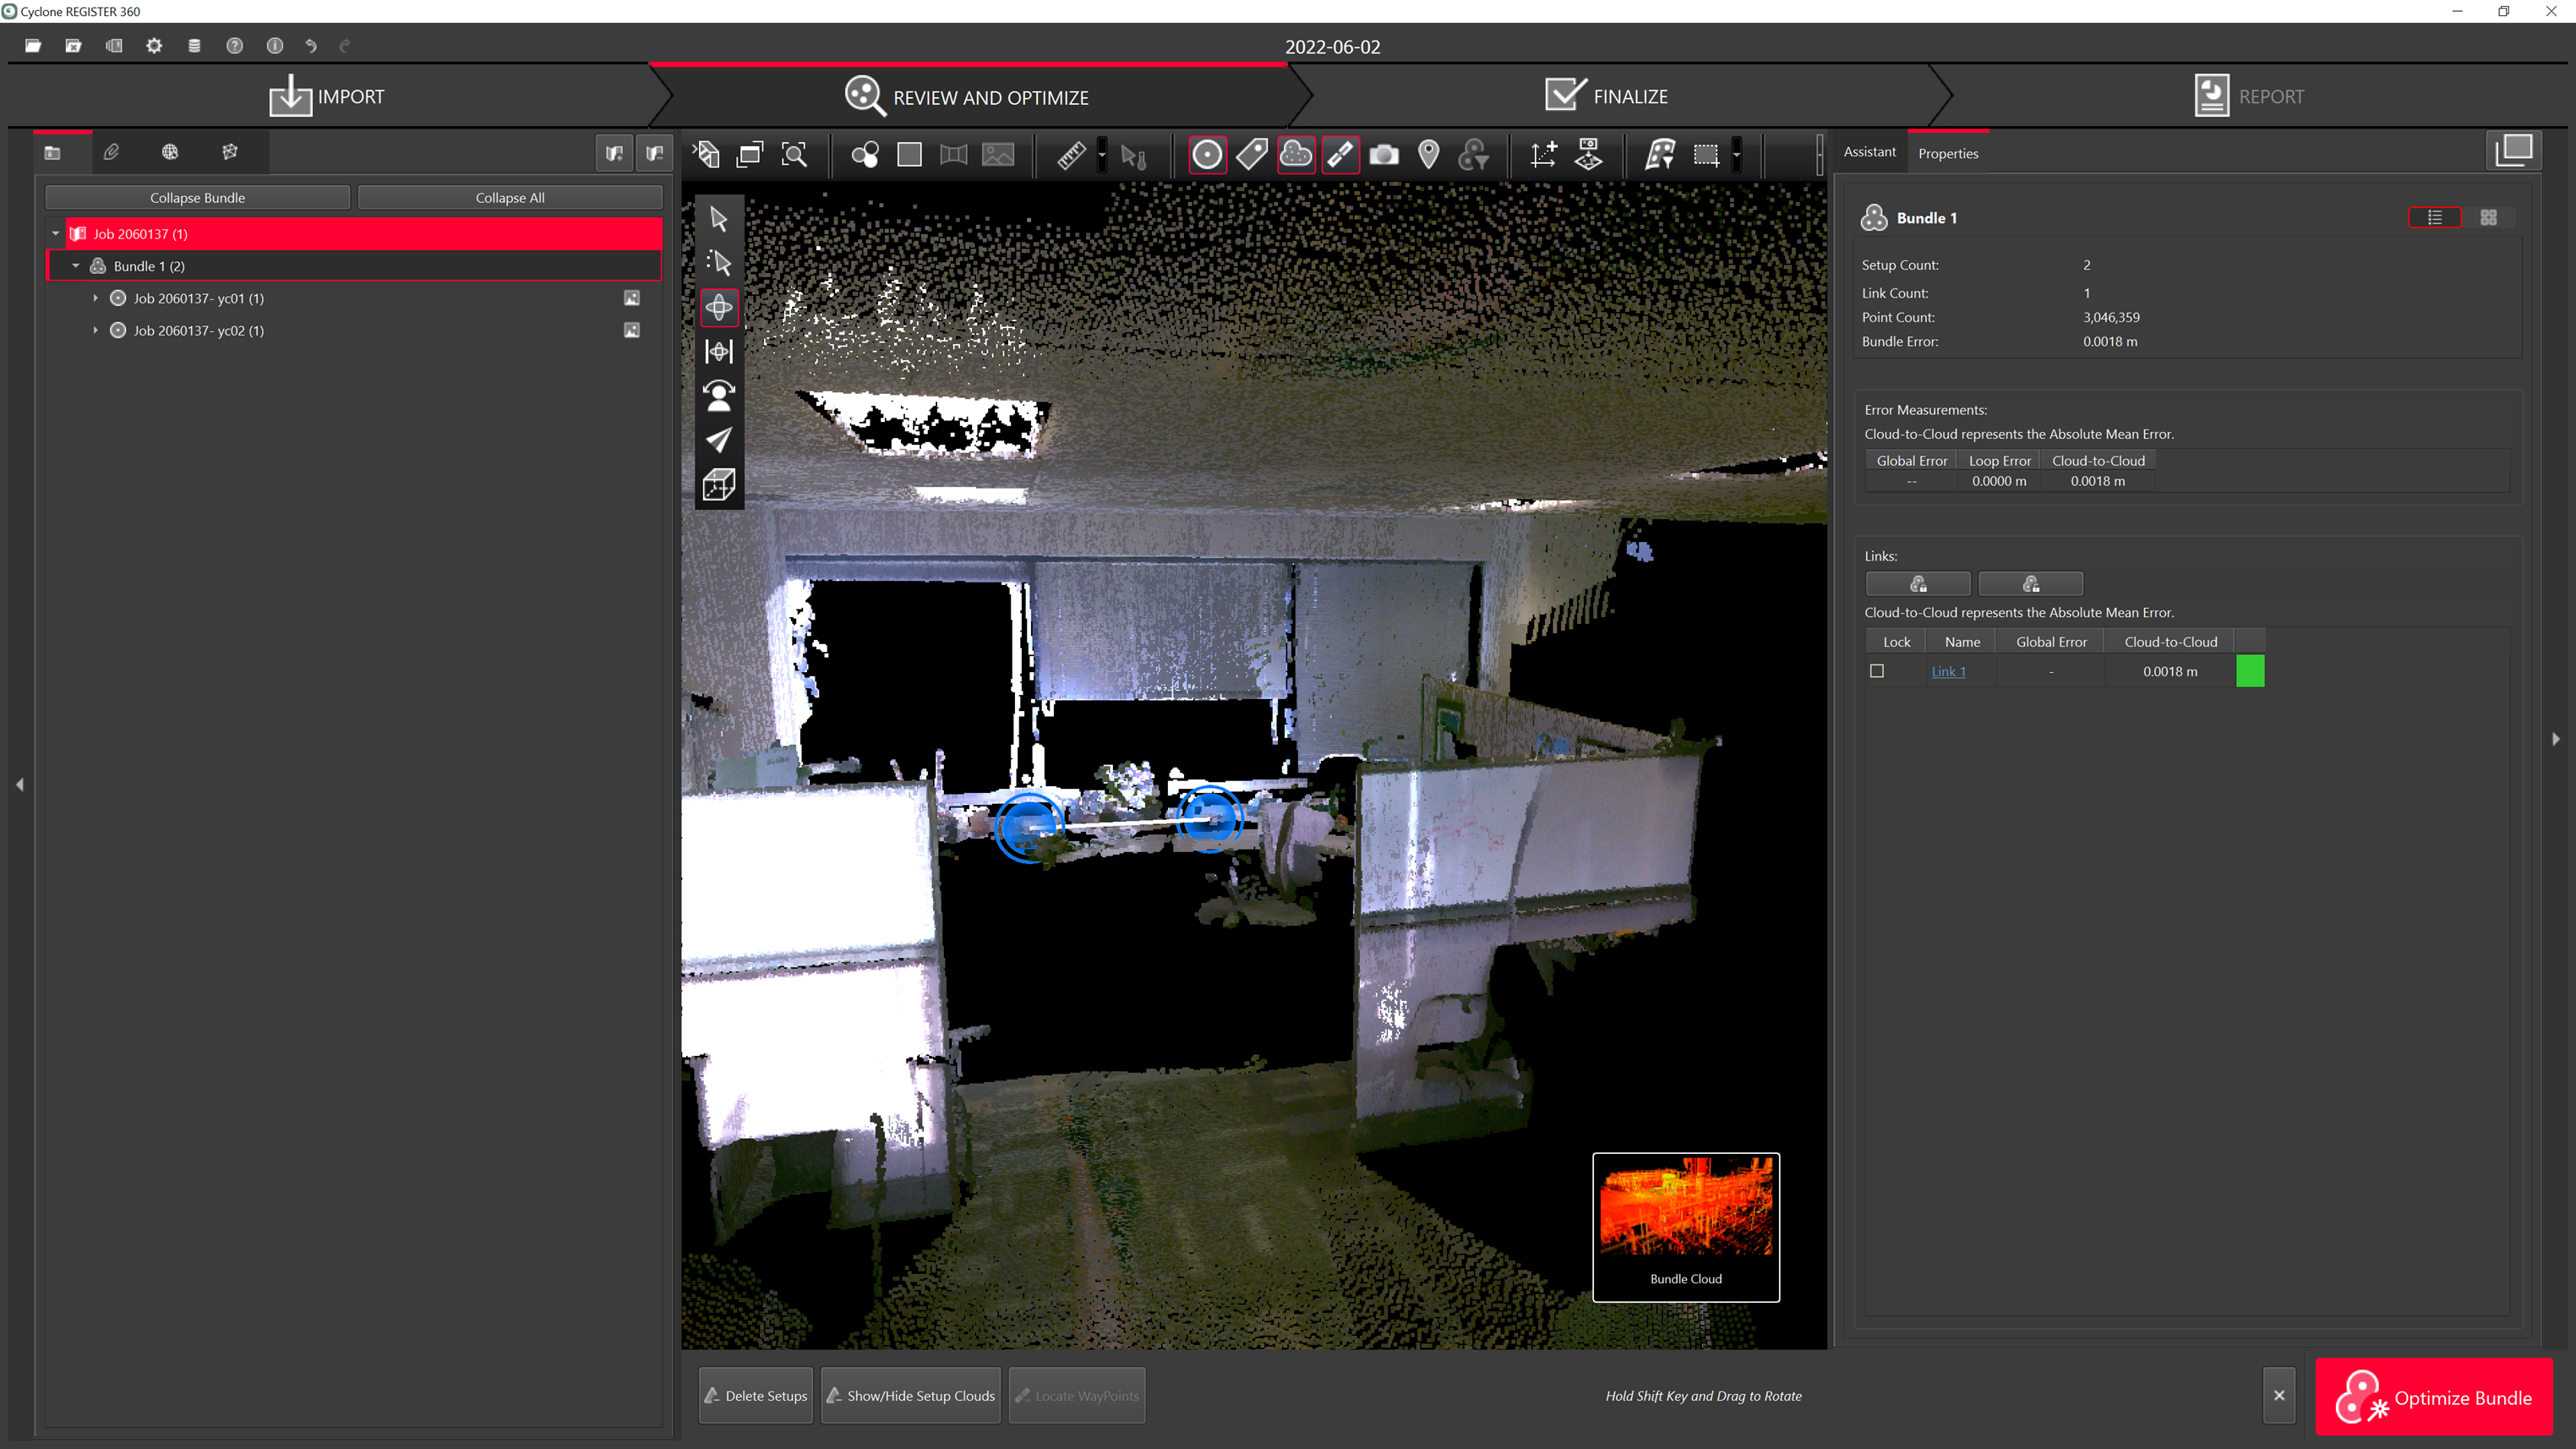
Task: Toggle setup markers display icon
Action: (1207, 155)
